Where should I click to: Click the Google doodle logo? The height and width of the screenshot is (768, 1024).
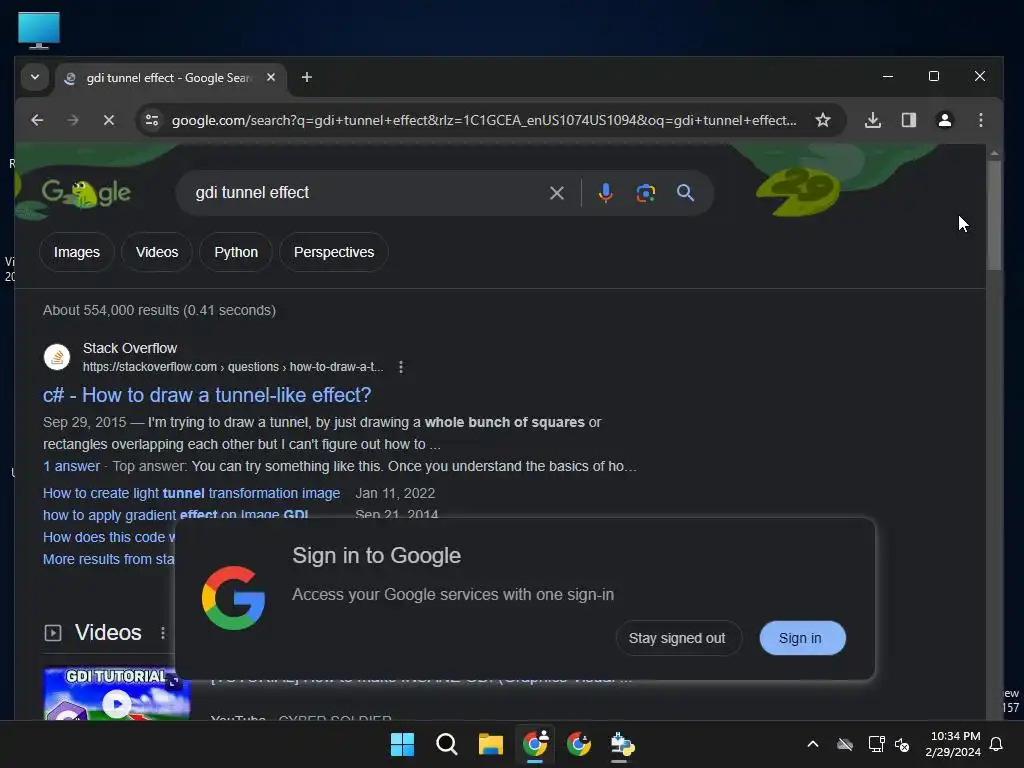[x=86, y=193]
